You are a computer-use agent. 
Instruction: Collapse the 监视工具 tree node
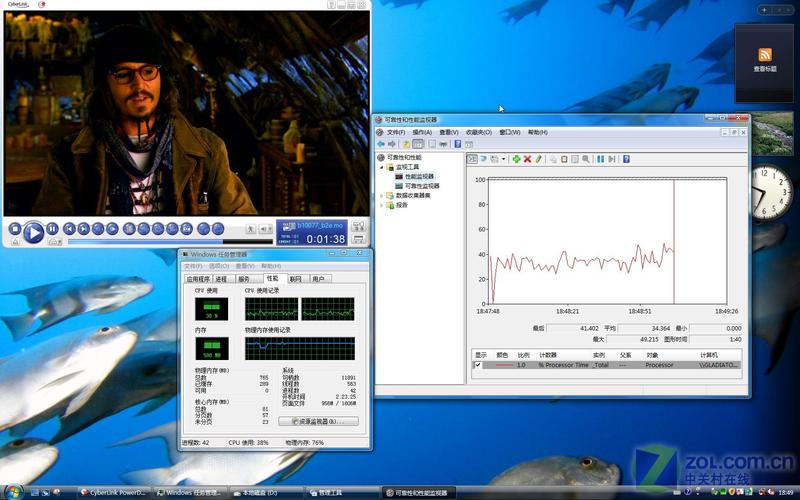[x=381, y=167]
